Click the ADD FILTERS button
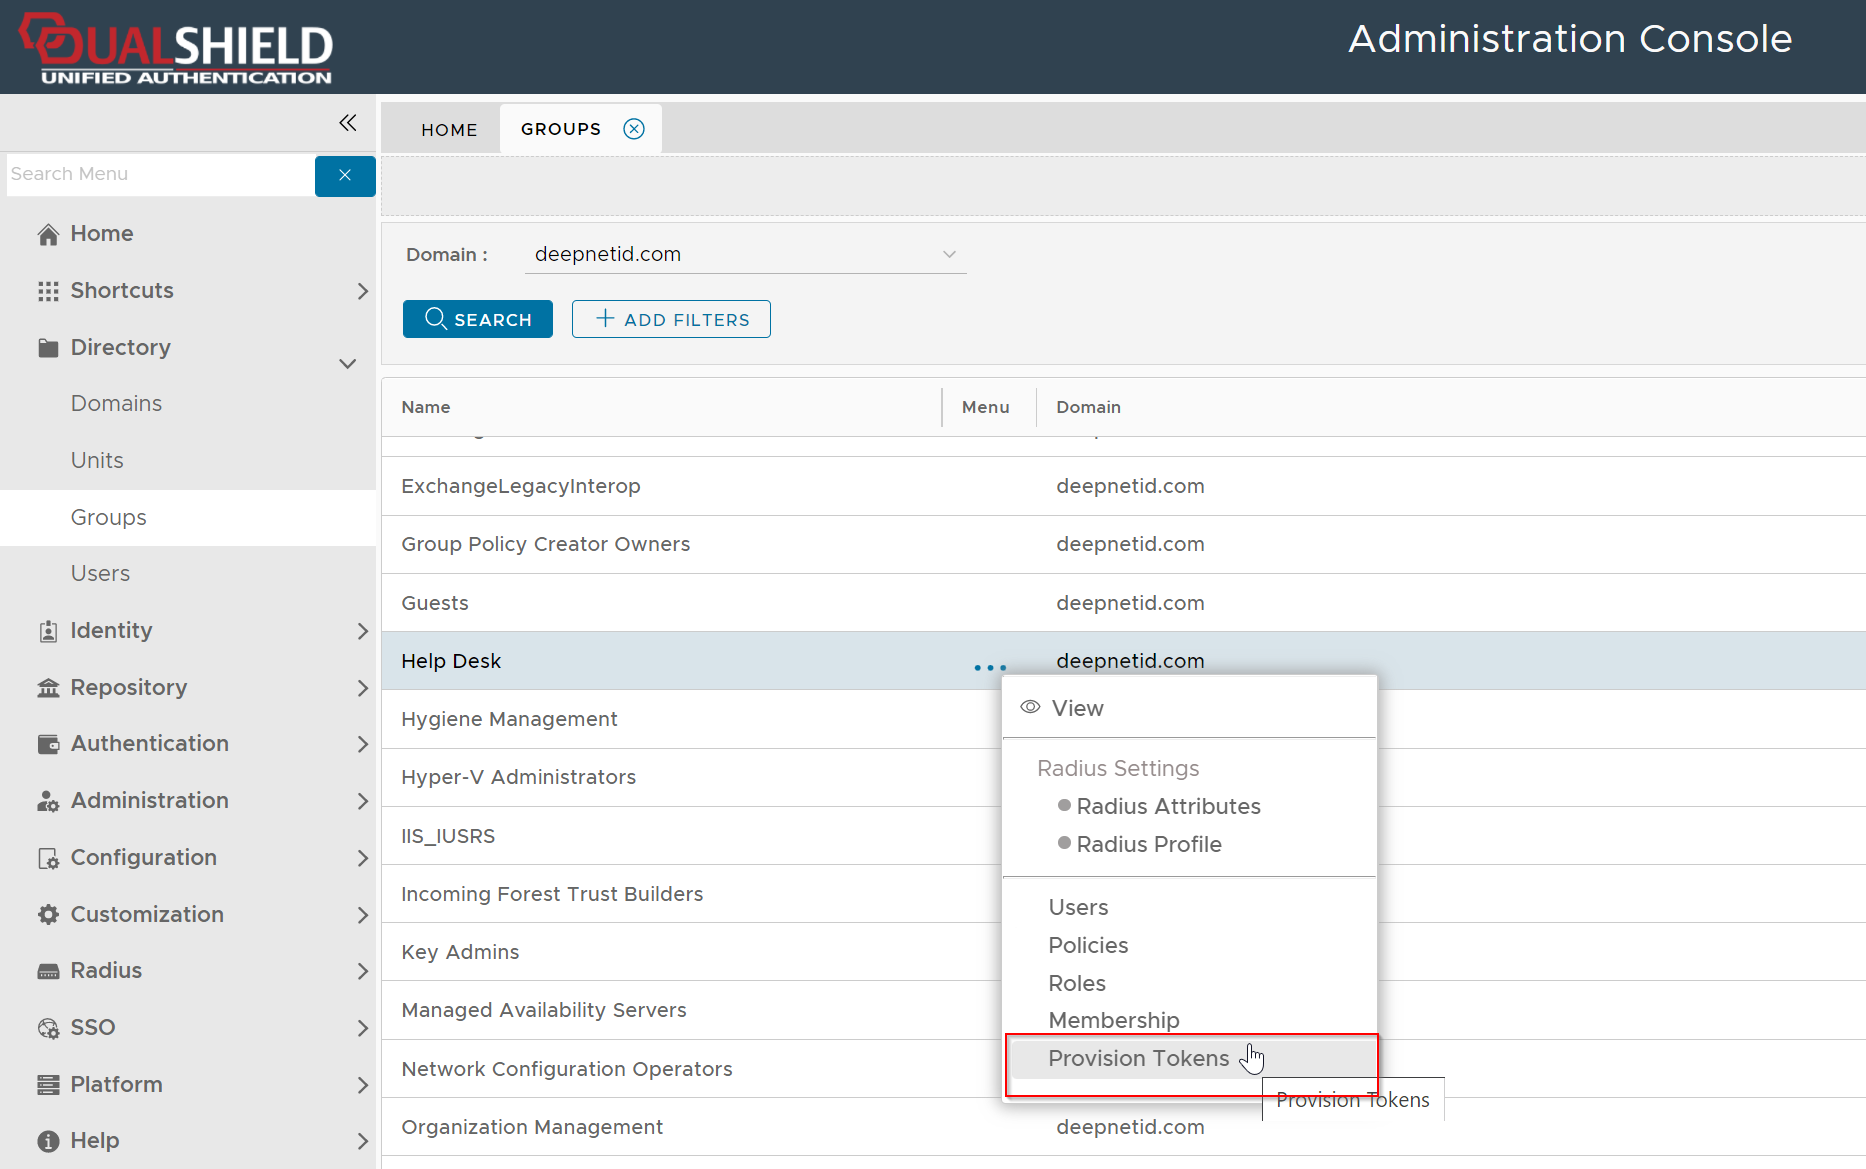The height and width of the screenshot is (1169, 1866). (x=671, y=320)
